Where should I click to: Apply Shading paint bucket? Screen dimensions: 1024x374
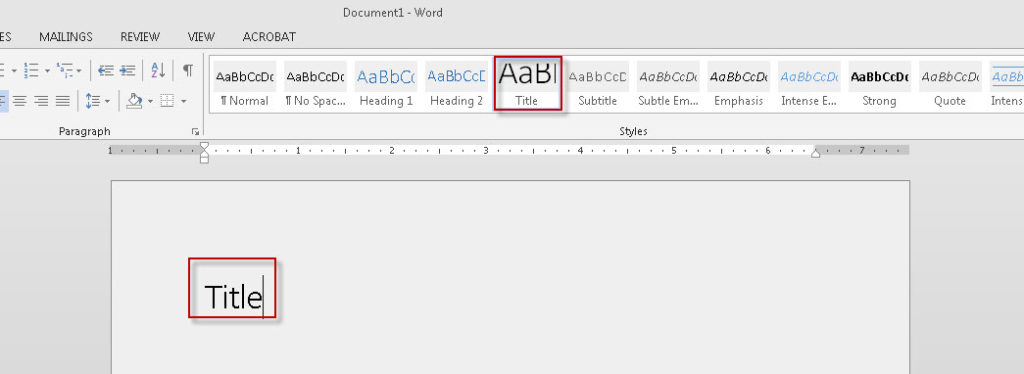[135, 101]
